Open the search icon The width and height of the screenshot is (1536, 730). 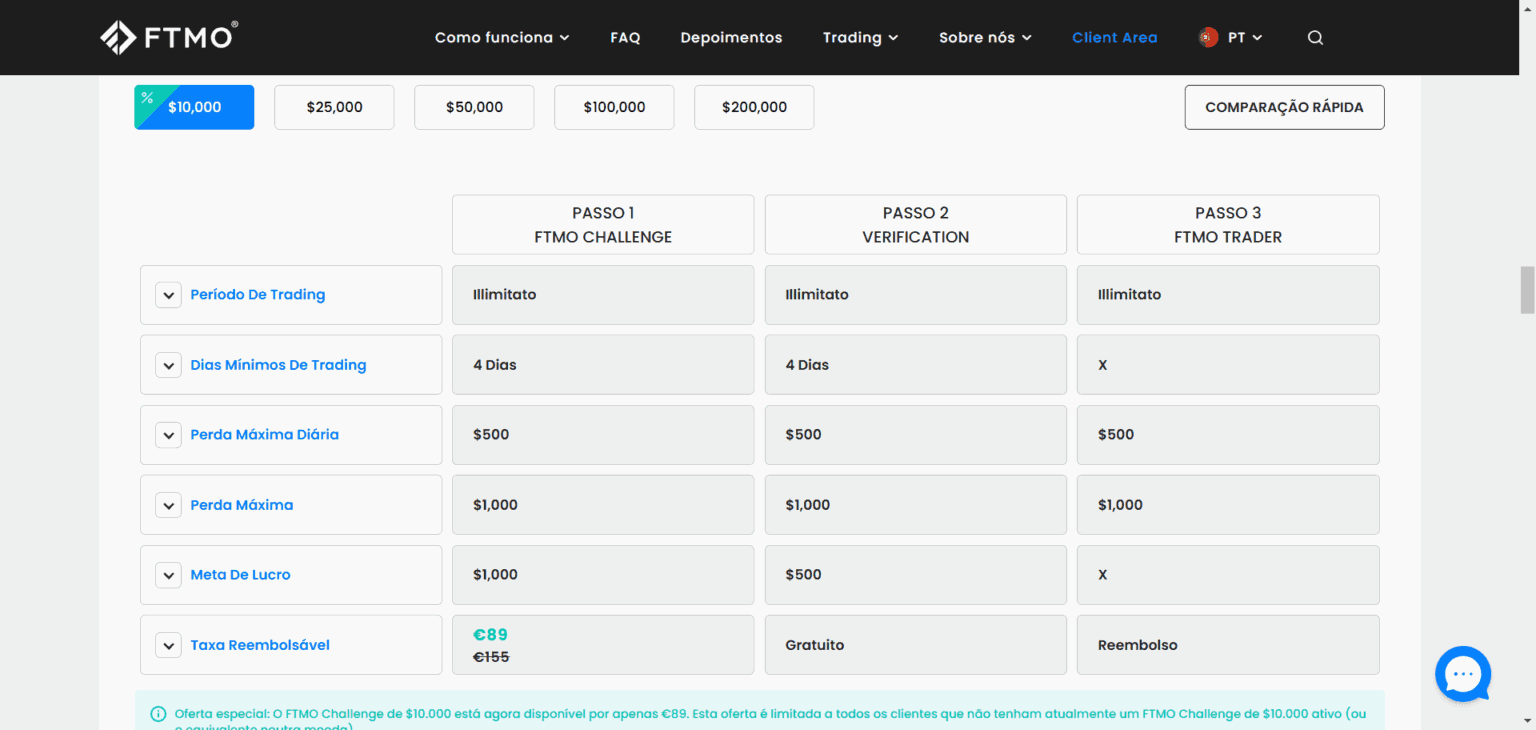pyautogui.click(x=1314, y=37)
